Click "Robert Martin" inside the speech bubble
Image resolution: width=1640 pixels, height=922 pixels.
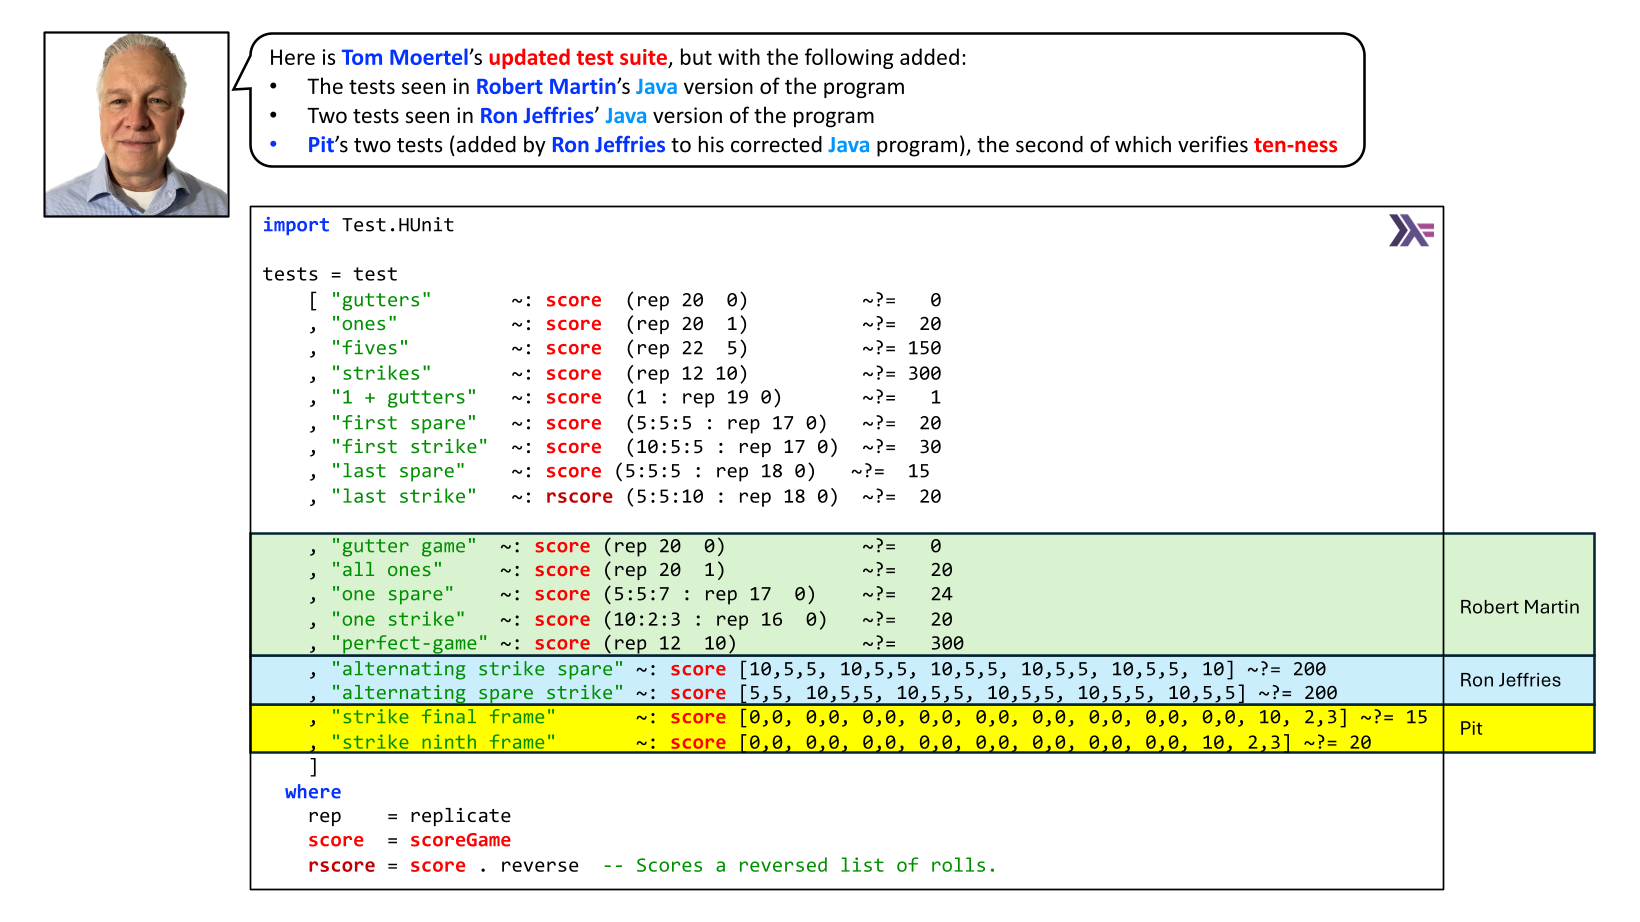tap(546, 87)
